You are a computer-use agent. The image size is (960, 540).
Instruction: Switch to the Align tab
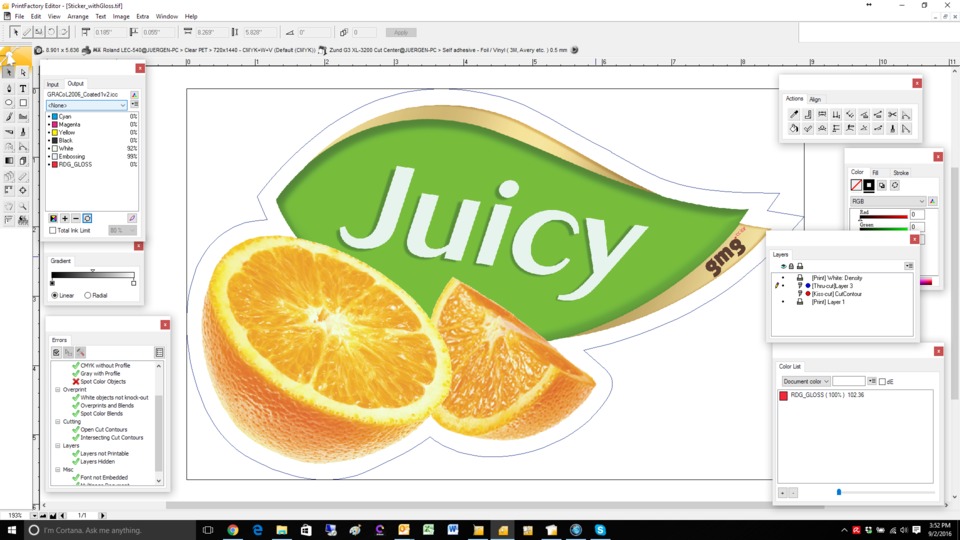[x=815, y=99]
